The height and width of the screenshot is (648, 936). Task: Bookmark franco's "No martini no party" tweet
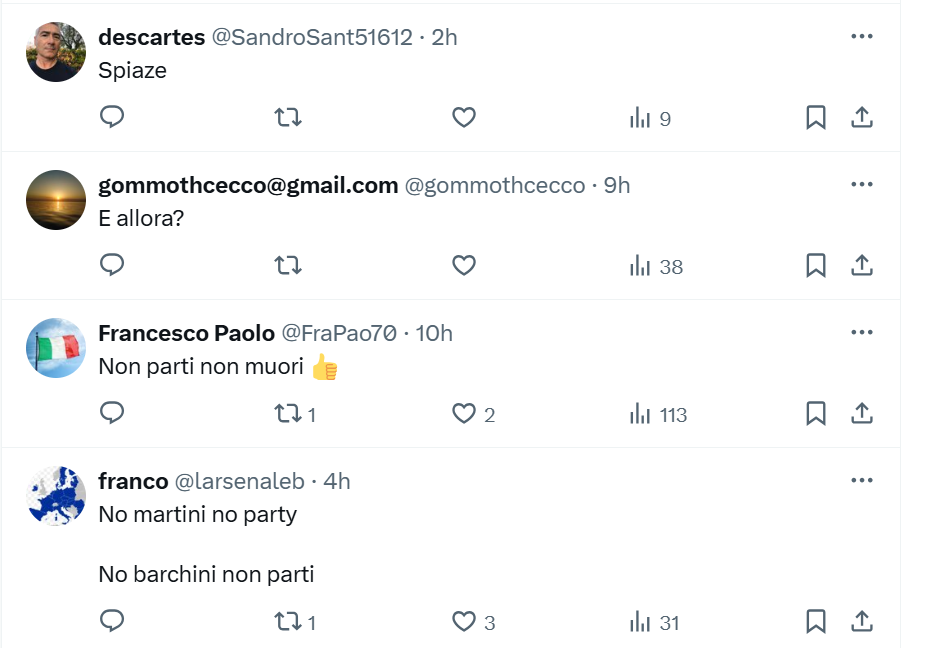click(815, 621)
